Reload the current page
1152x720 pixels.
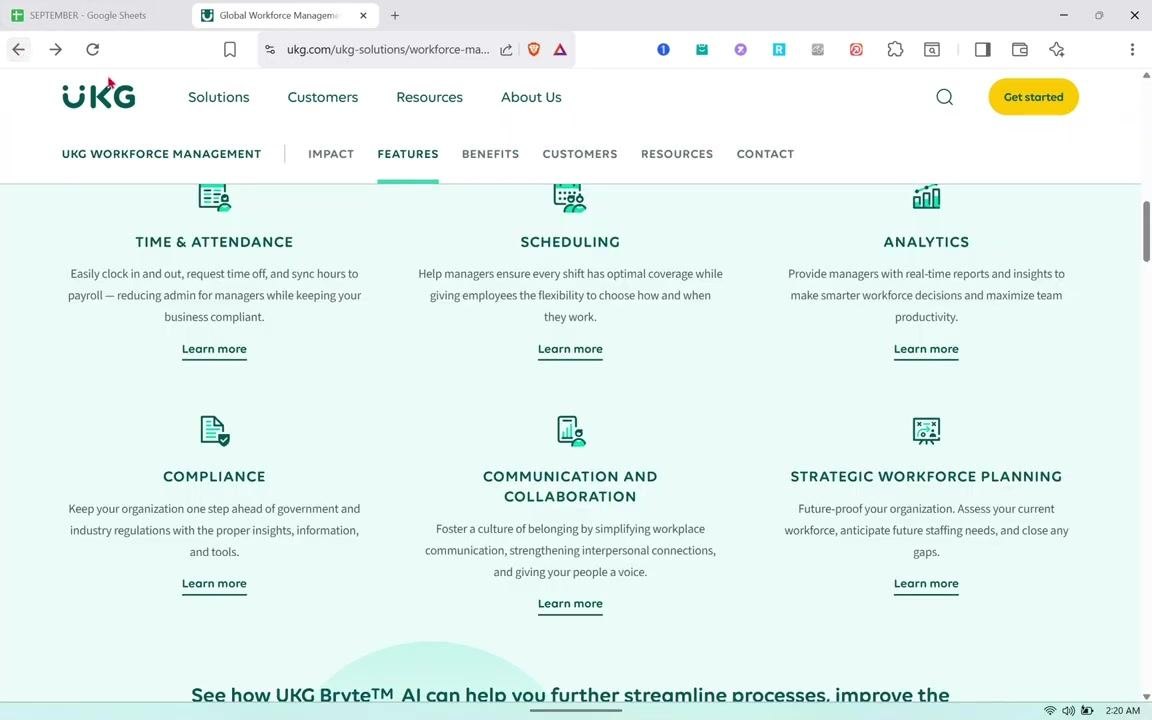tap(93, 49)
